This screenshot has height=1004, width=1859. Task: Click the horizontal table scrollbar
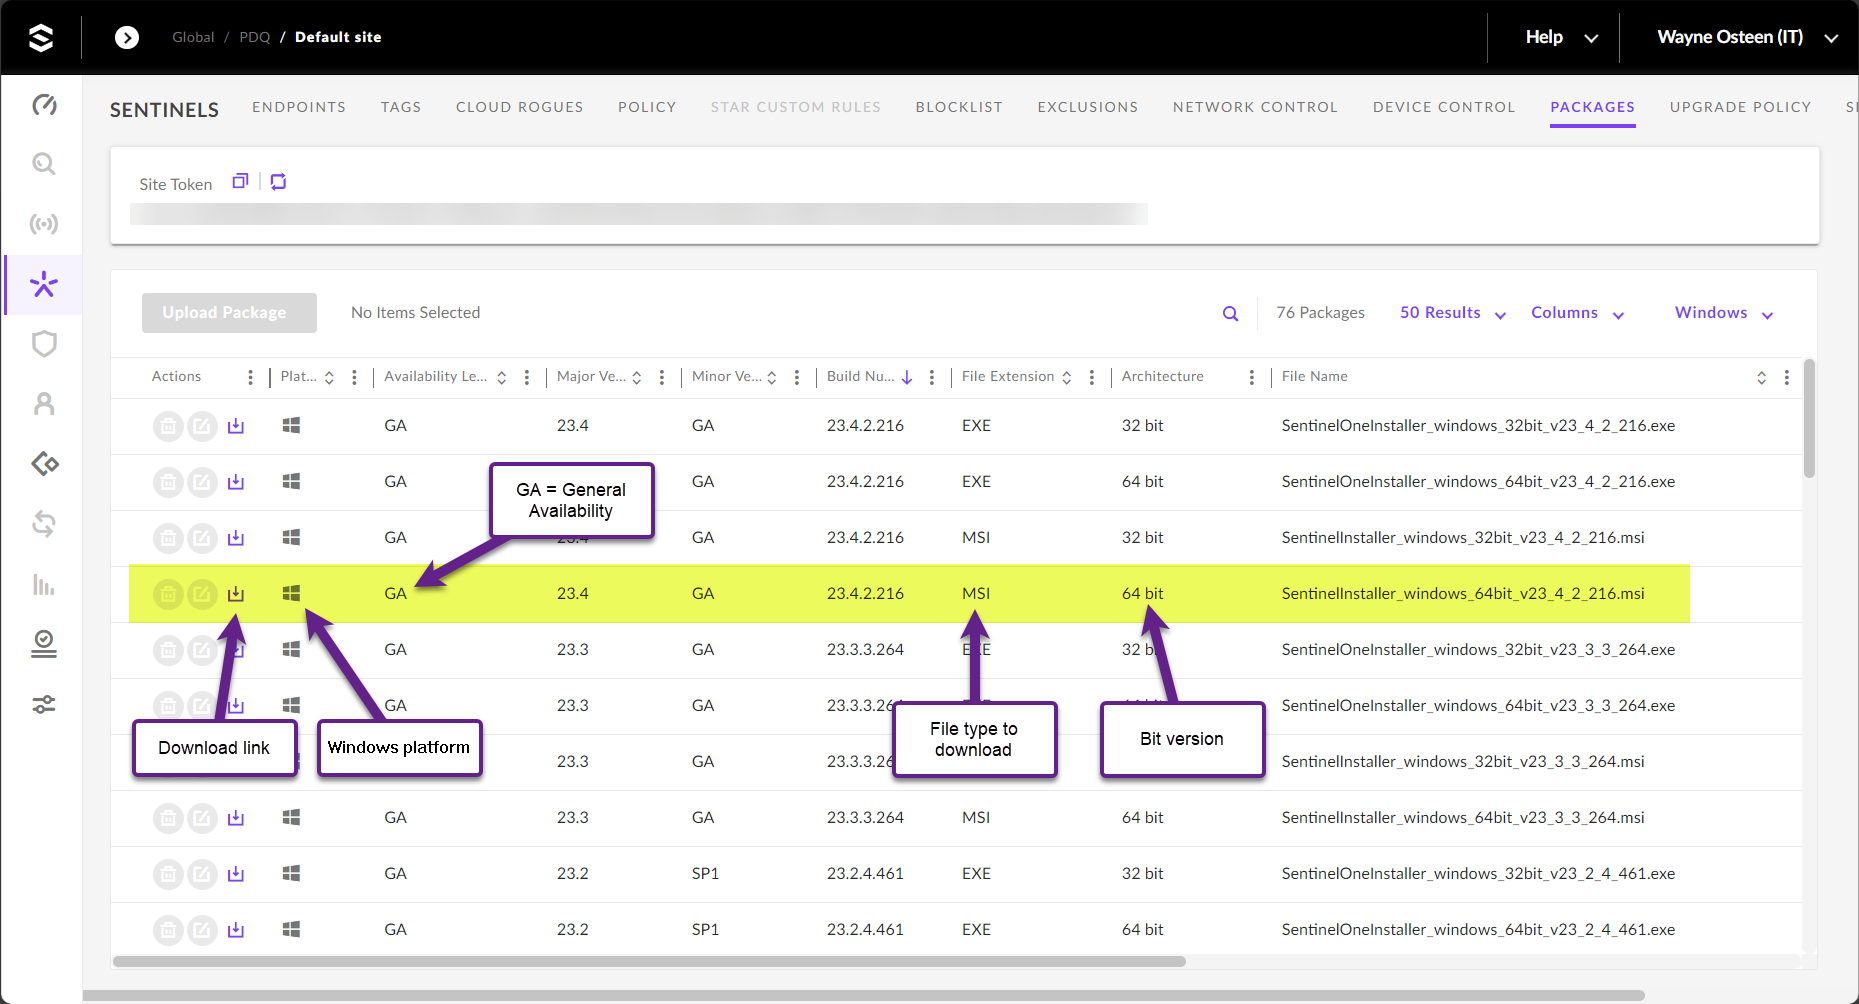coord(649,962)
